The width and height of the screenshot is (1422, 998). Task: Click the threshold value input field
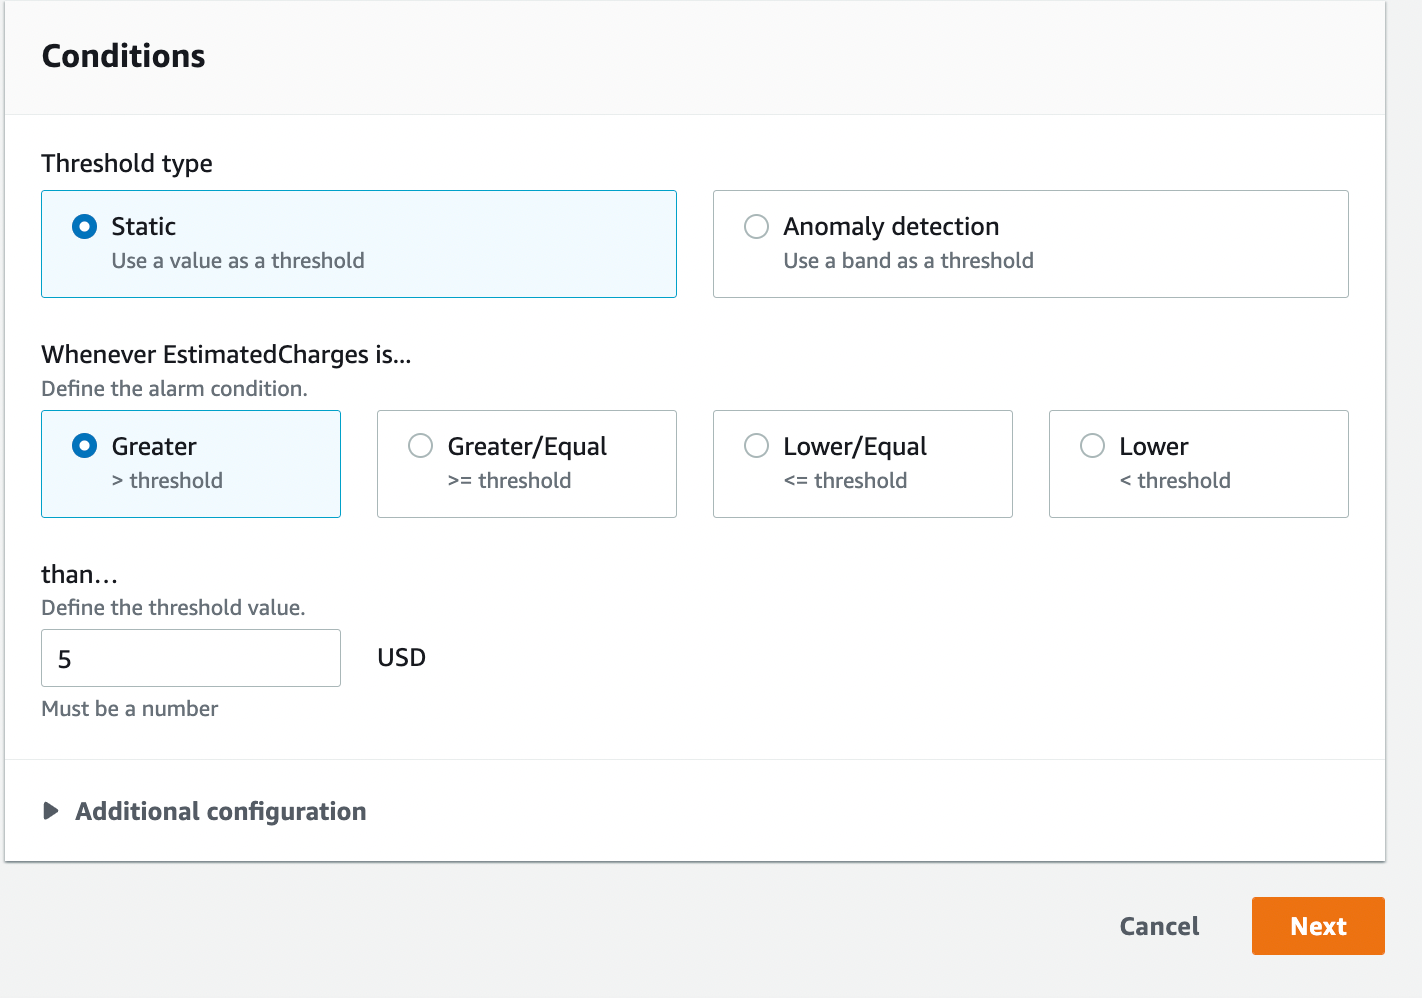(x=191, y=658)
